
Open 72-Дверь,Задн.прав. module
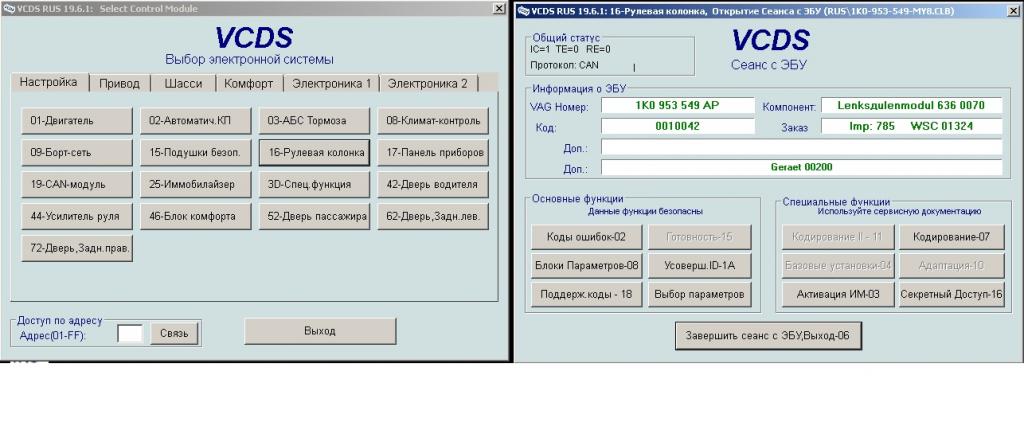click(77, 248)
